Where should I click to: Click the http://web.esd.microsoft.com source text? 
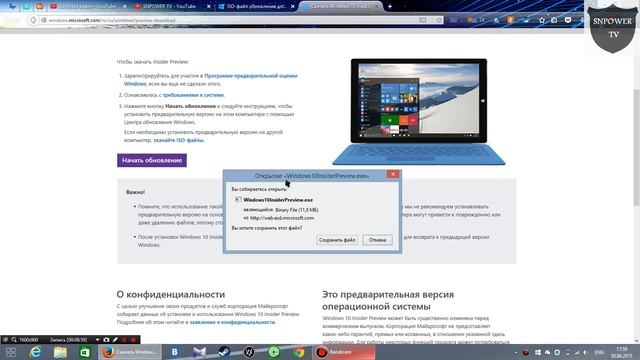click(x=282, y=218)
